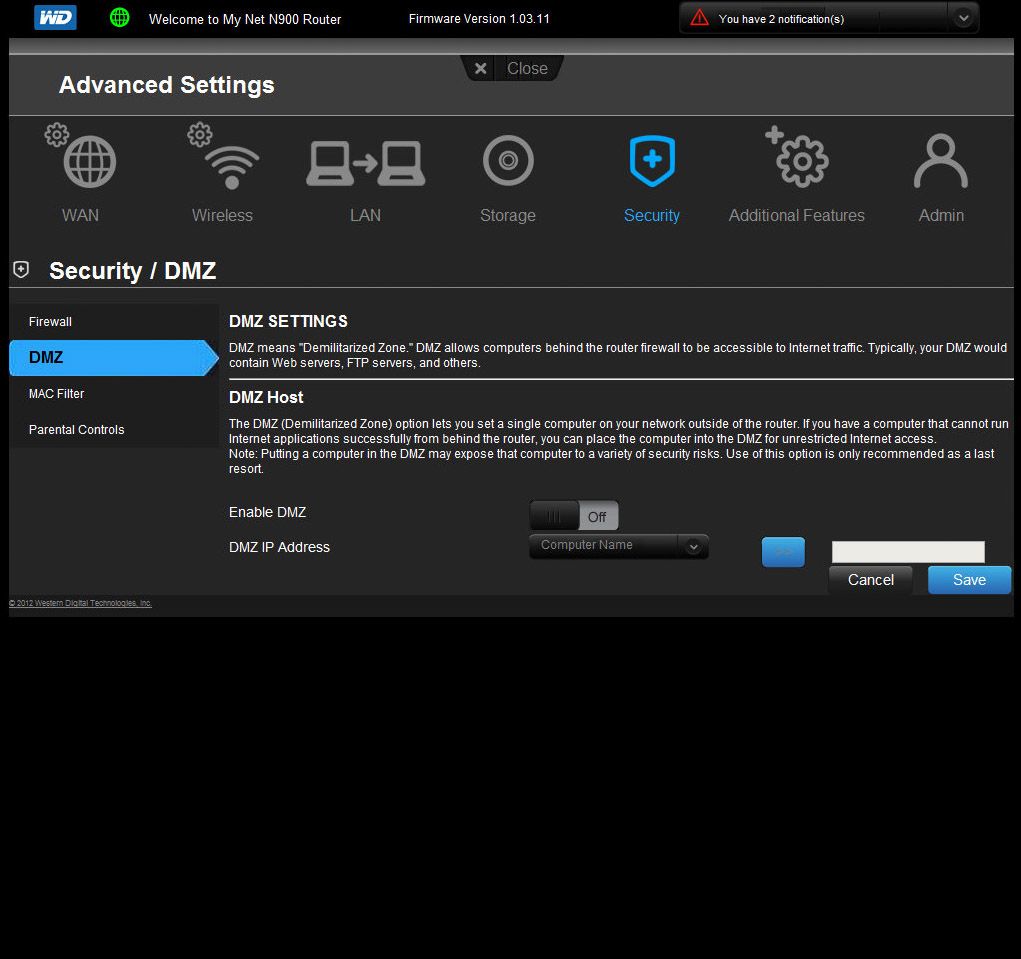Image resolution: width=1021 pixels, height=959 pixels.
Task: Click the DMZ IP address input field
Action: [x=908, y=552]
